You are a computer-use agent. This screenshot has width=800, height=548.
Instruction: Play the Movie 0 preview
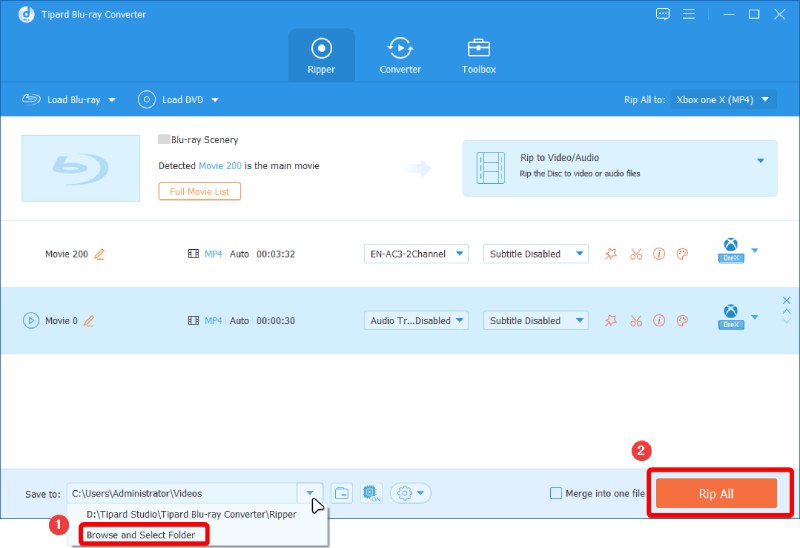31,320
